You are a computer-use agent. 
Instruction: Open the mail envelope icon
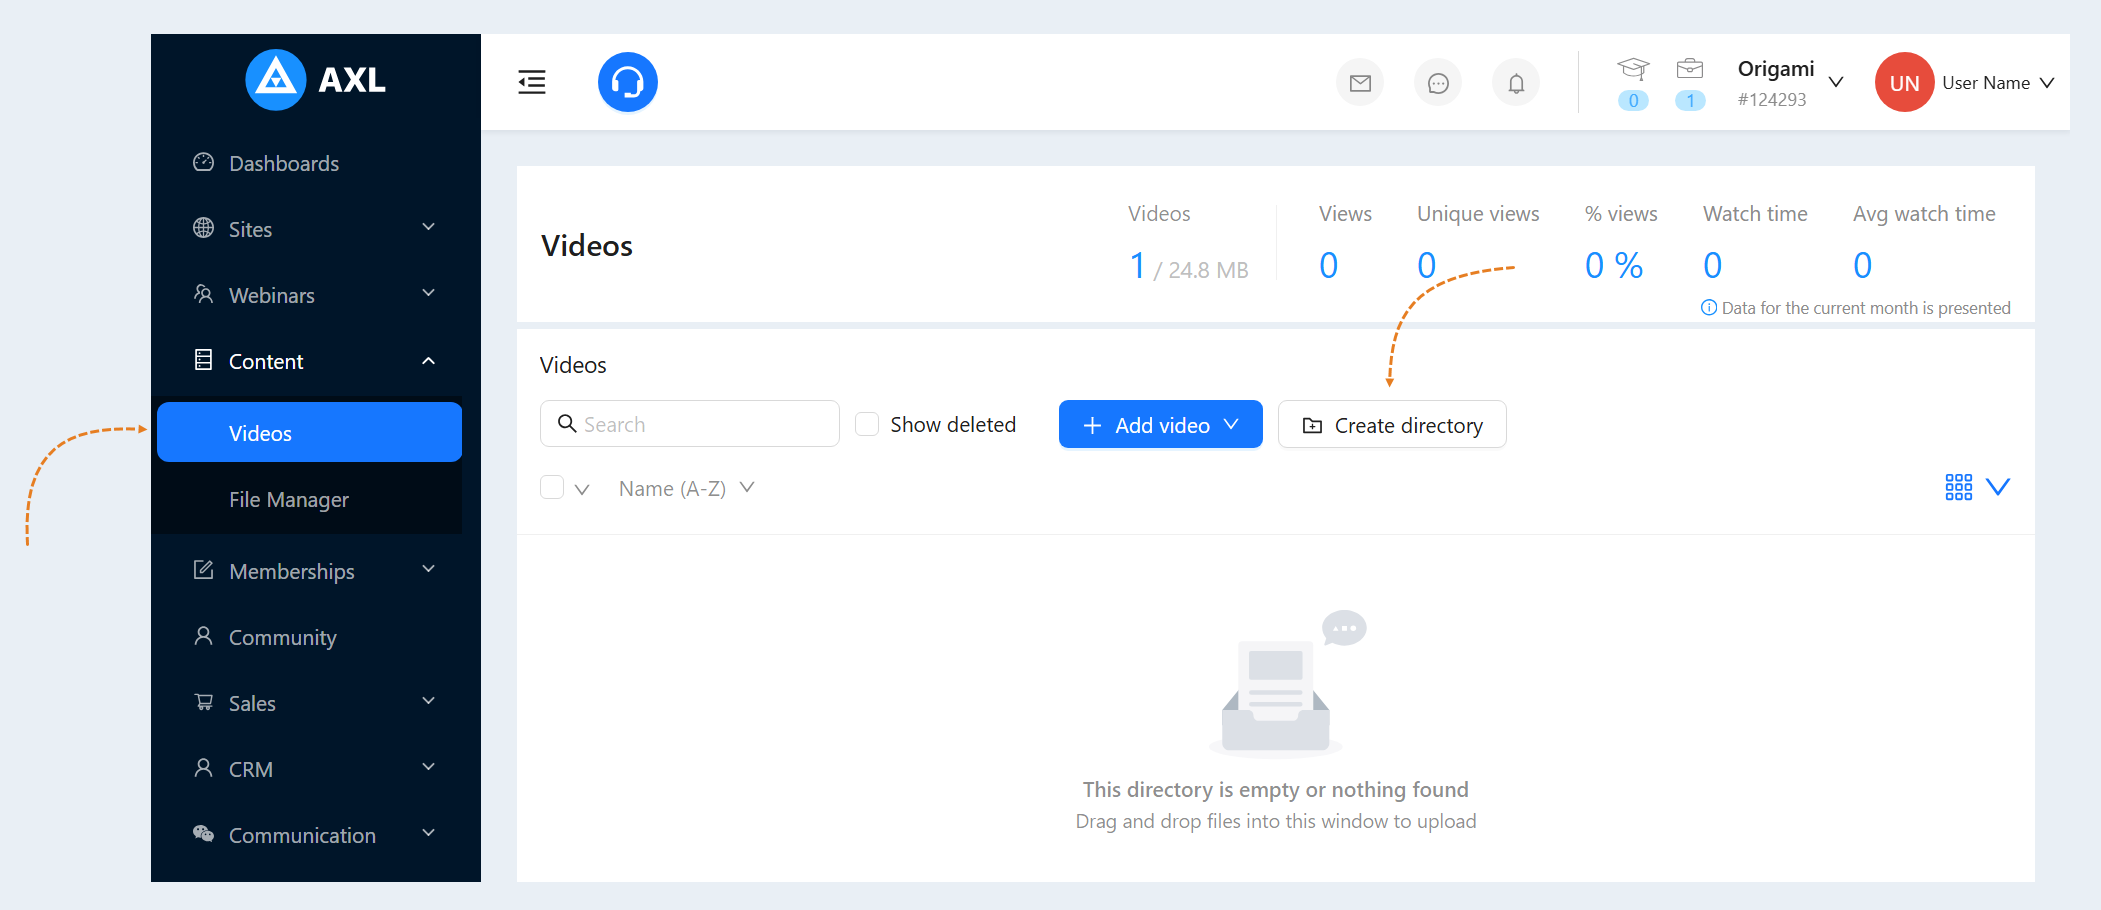tap(1360, 83)
